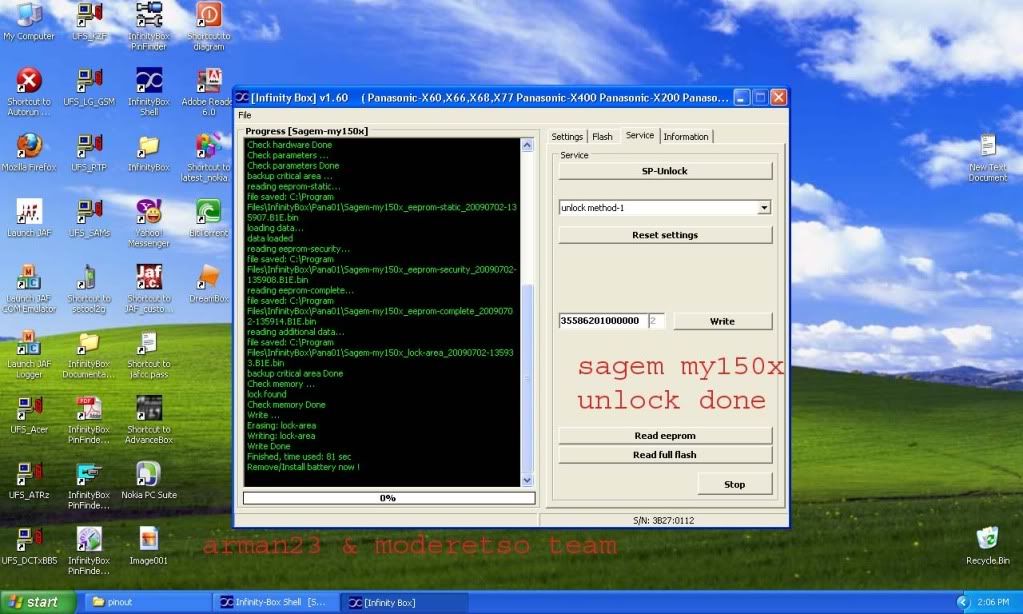
Task: Select the Shortcut to diagram desktop icon
Action: pyautogui.click(x=209, y=26)
